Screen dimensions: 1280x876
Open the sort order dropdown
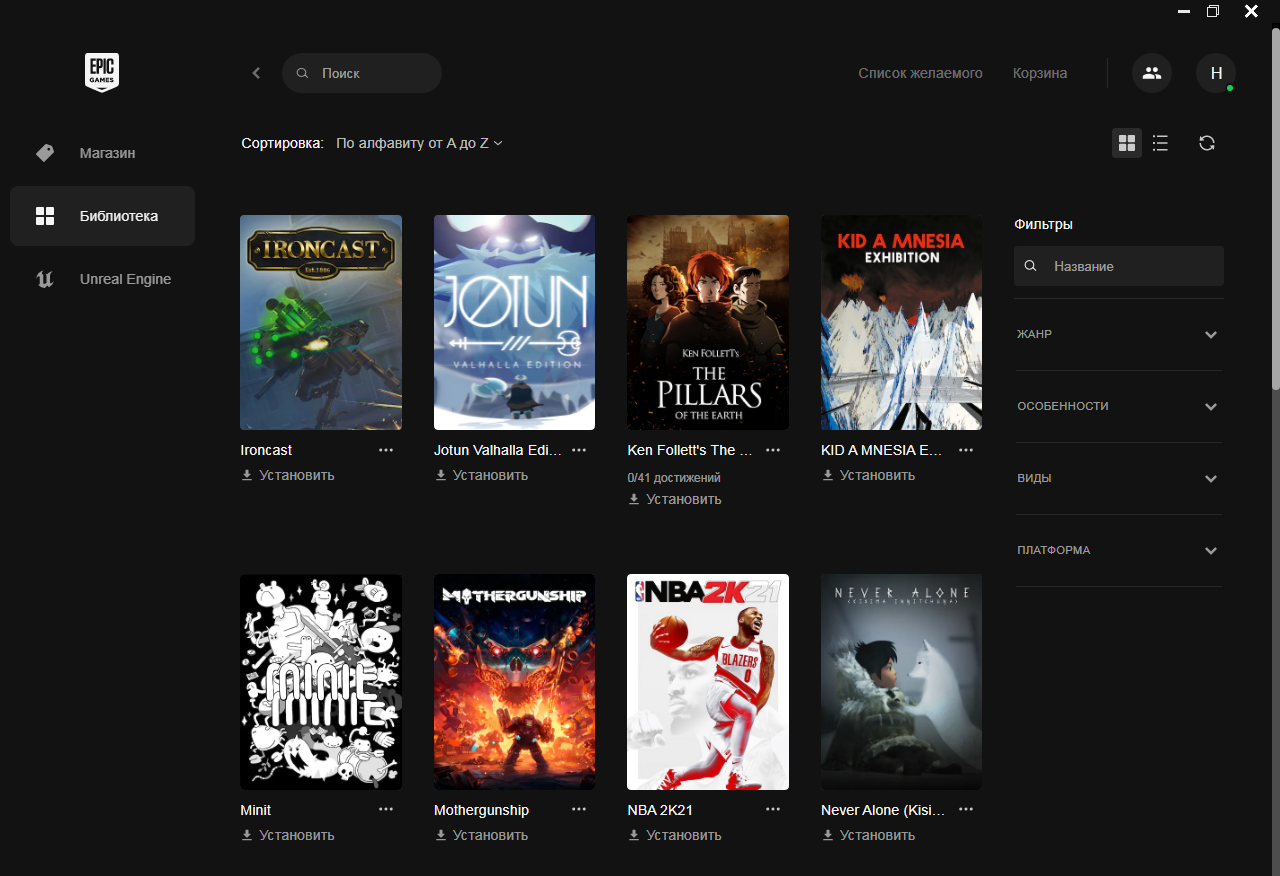point(419,143)
